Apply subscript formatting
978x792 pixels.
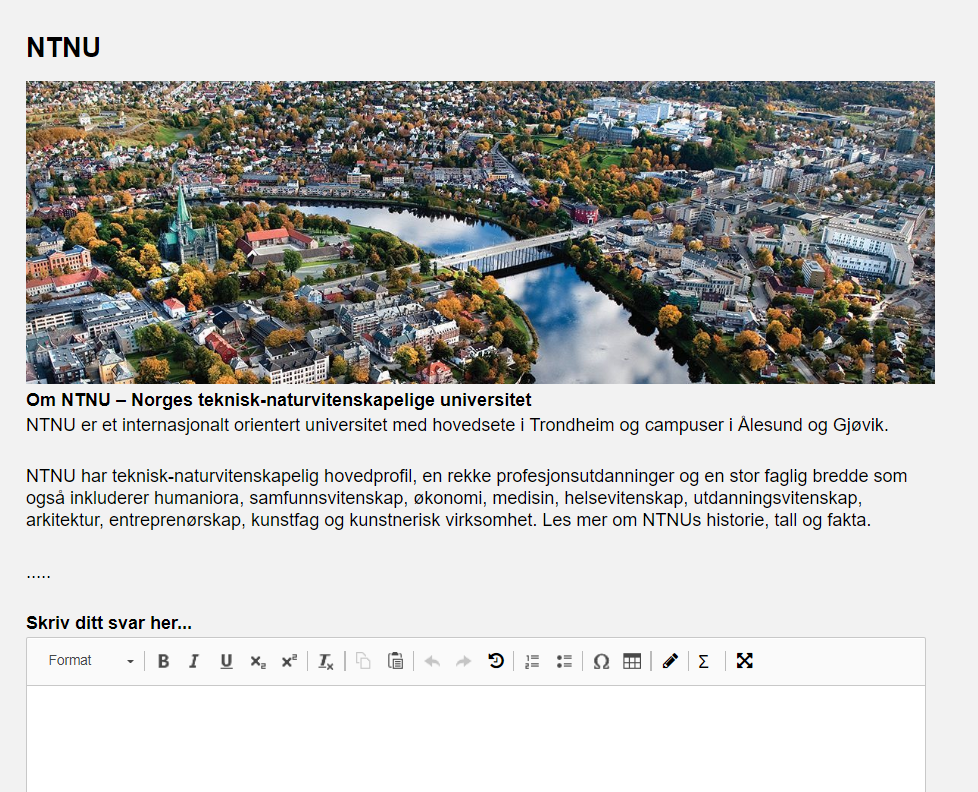258,661
